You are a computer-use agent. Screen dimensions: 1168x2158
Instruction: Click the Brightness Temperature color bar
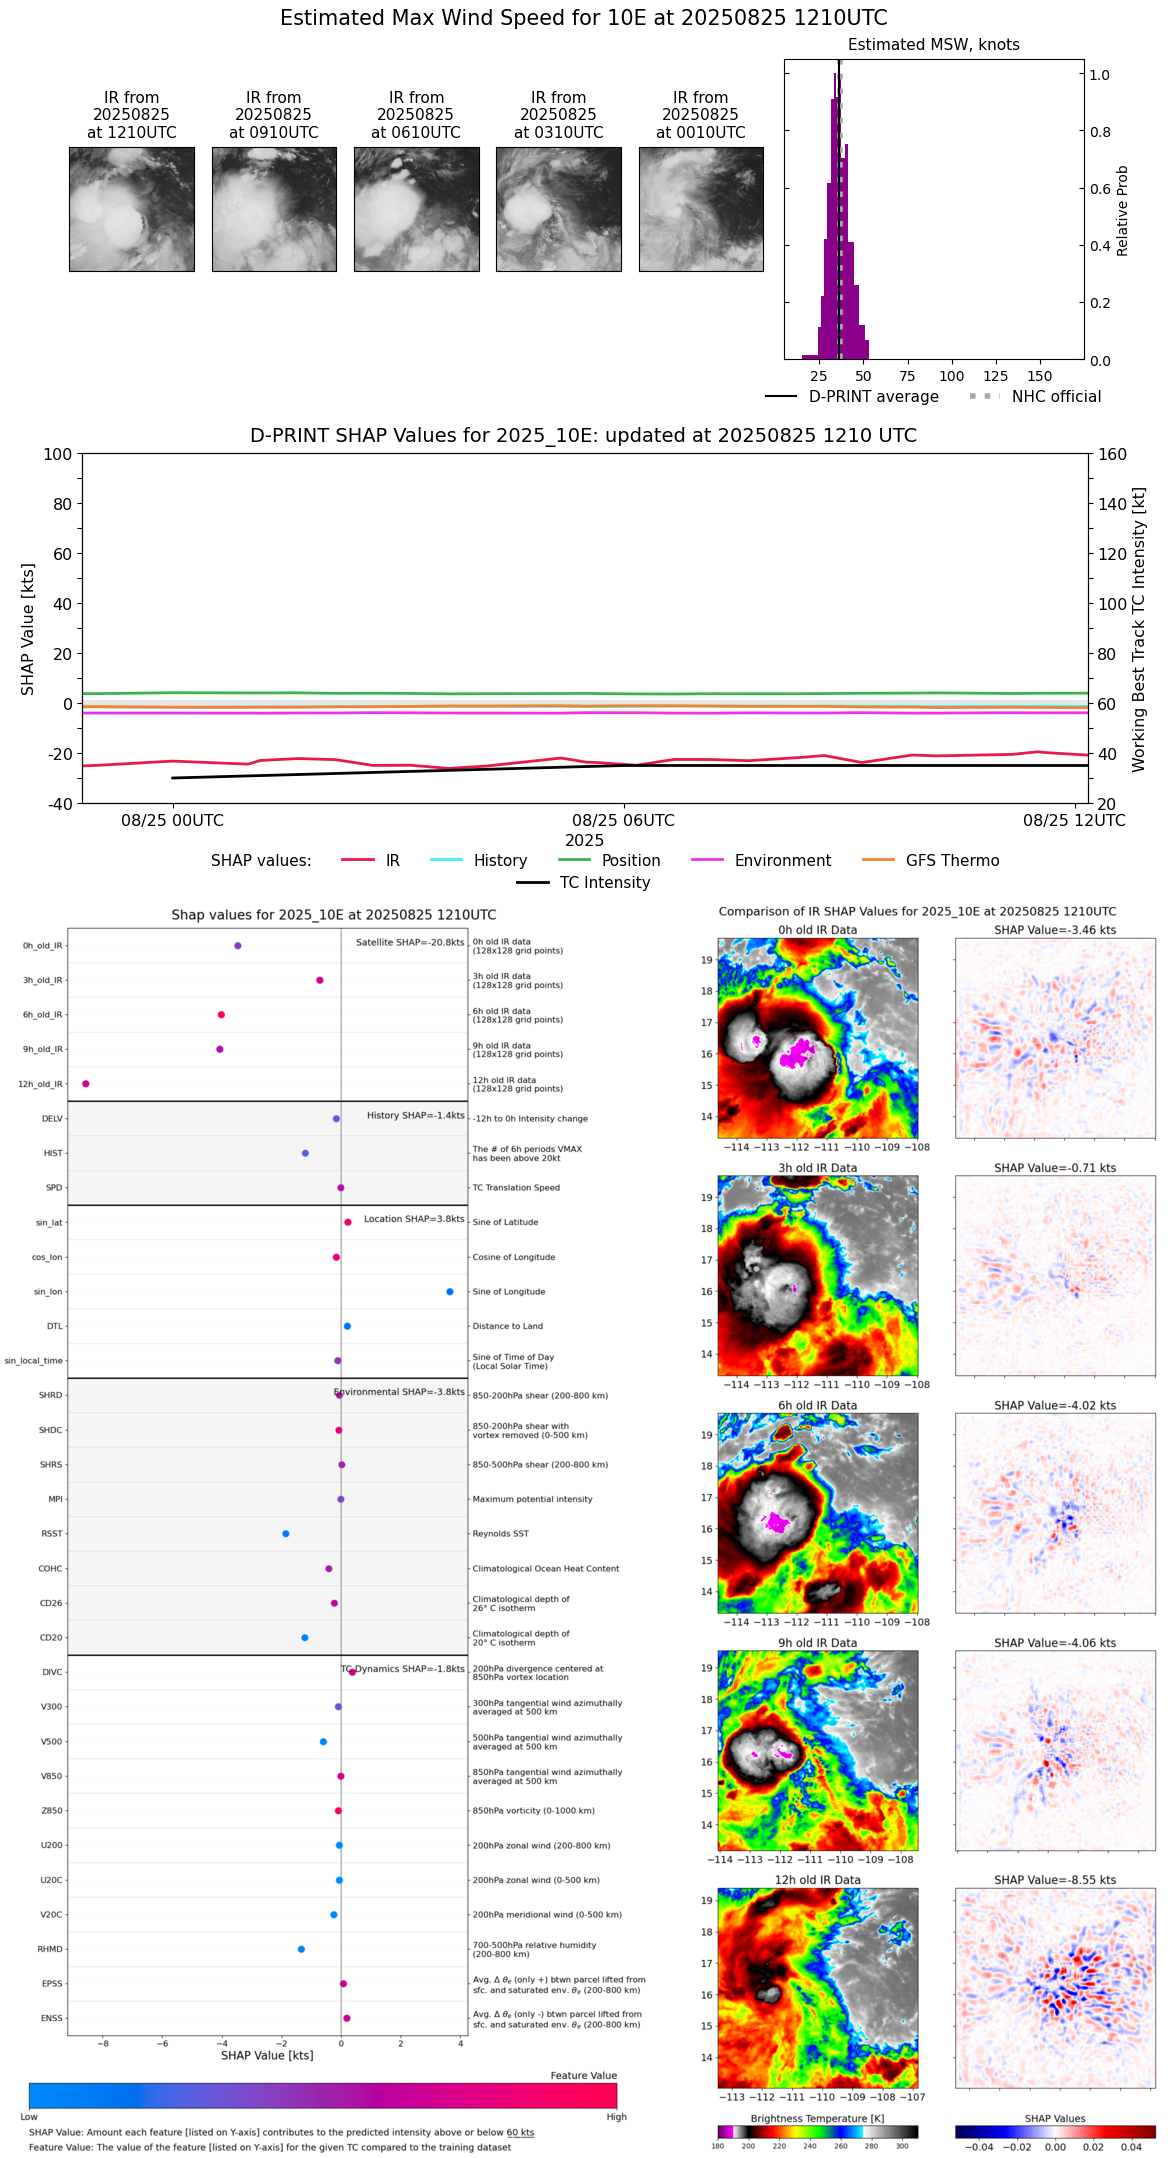tap(817, 2131)
